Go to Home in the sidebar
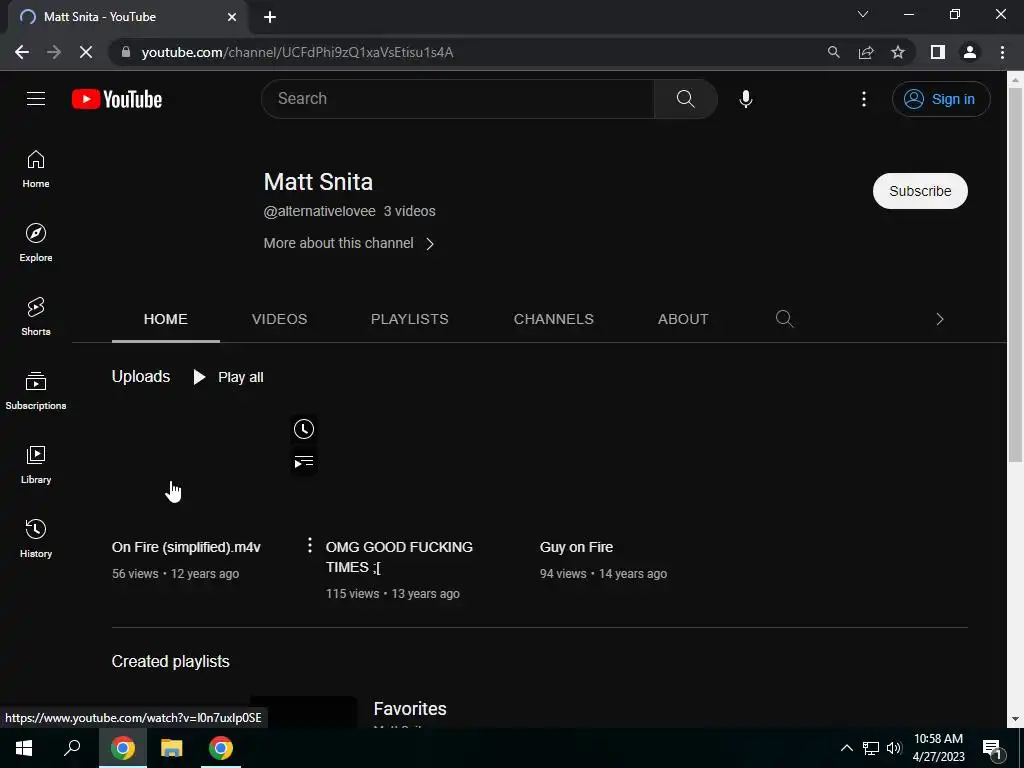Viewport: 1024px width, 768px height. (36, 169)
